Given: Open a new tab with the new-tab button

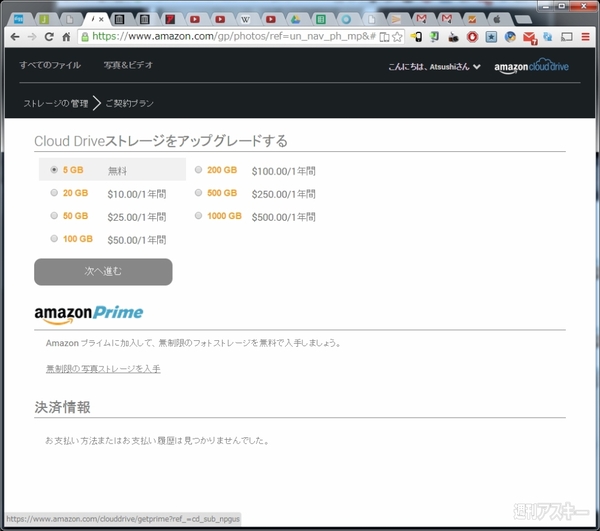Looking at the screenshot, I should (523, 20).
